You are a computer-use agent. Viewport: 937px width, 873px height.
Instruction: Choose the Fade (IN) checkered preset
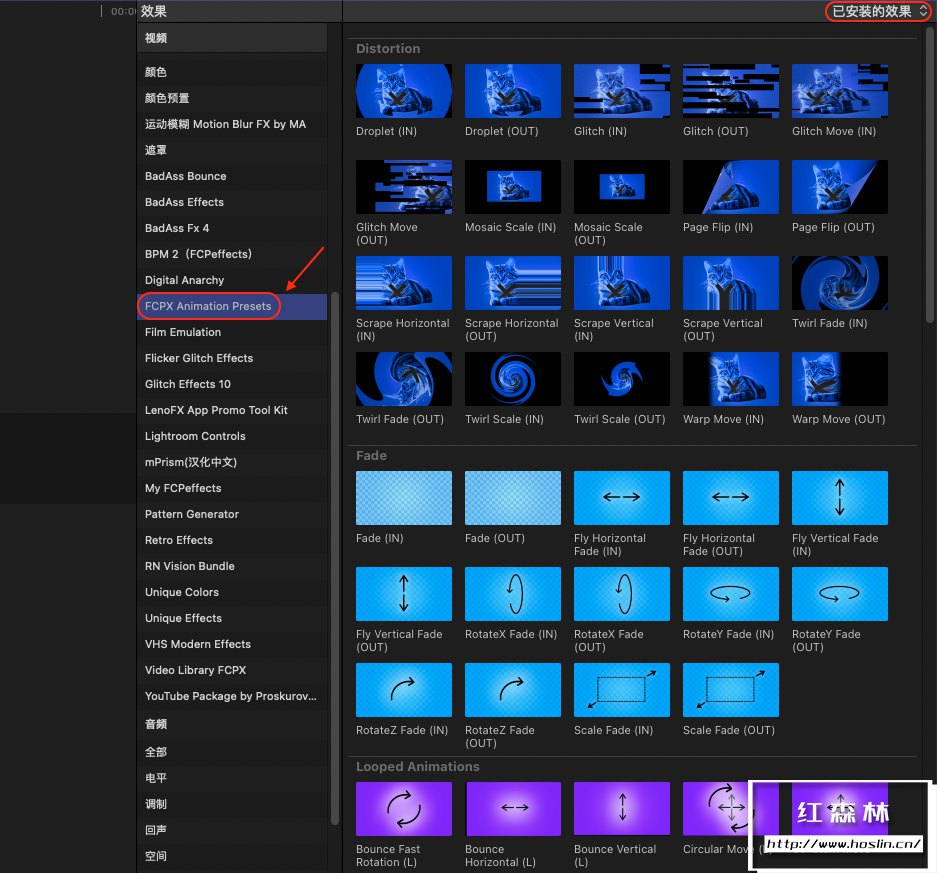[x=403, y=498]
